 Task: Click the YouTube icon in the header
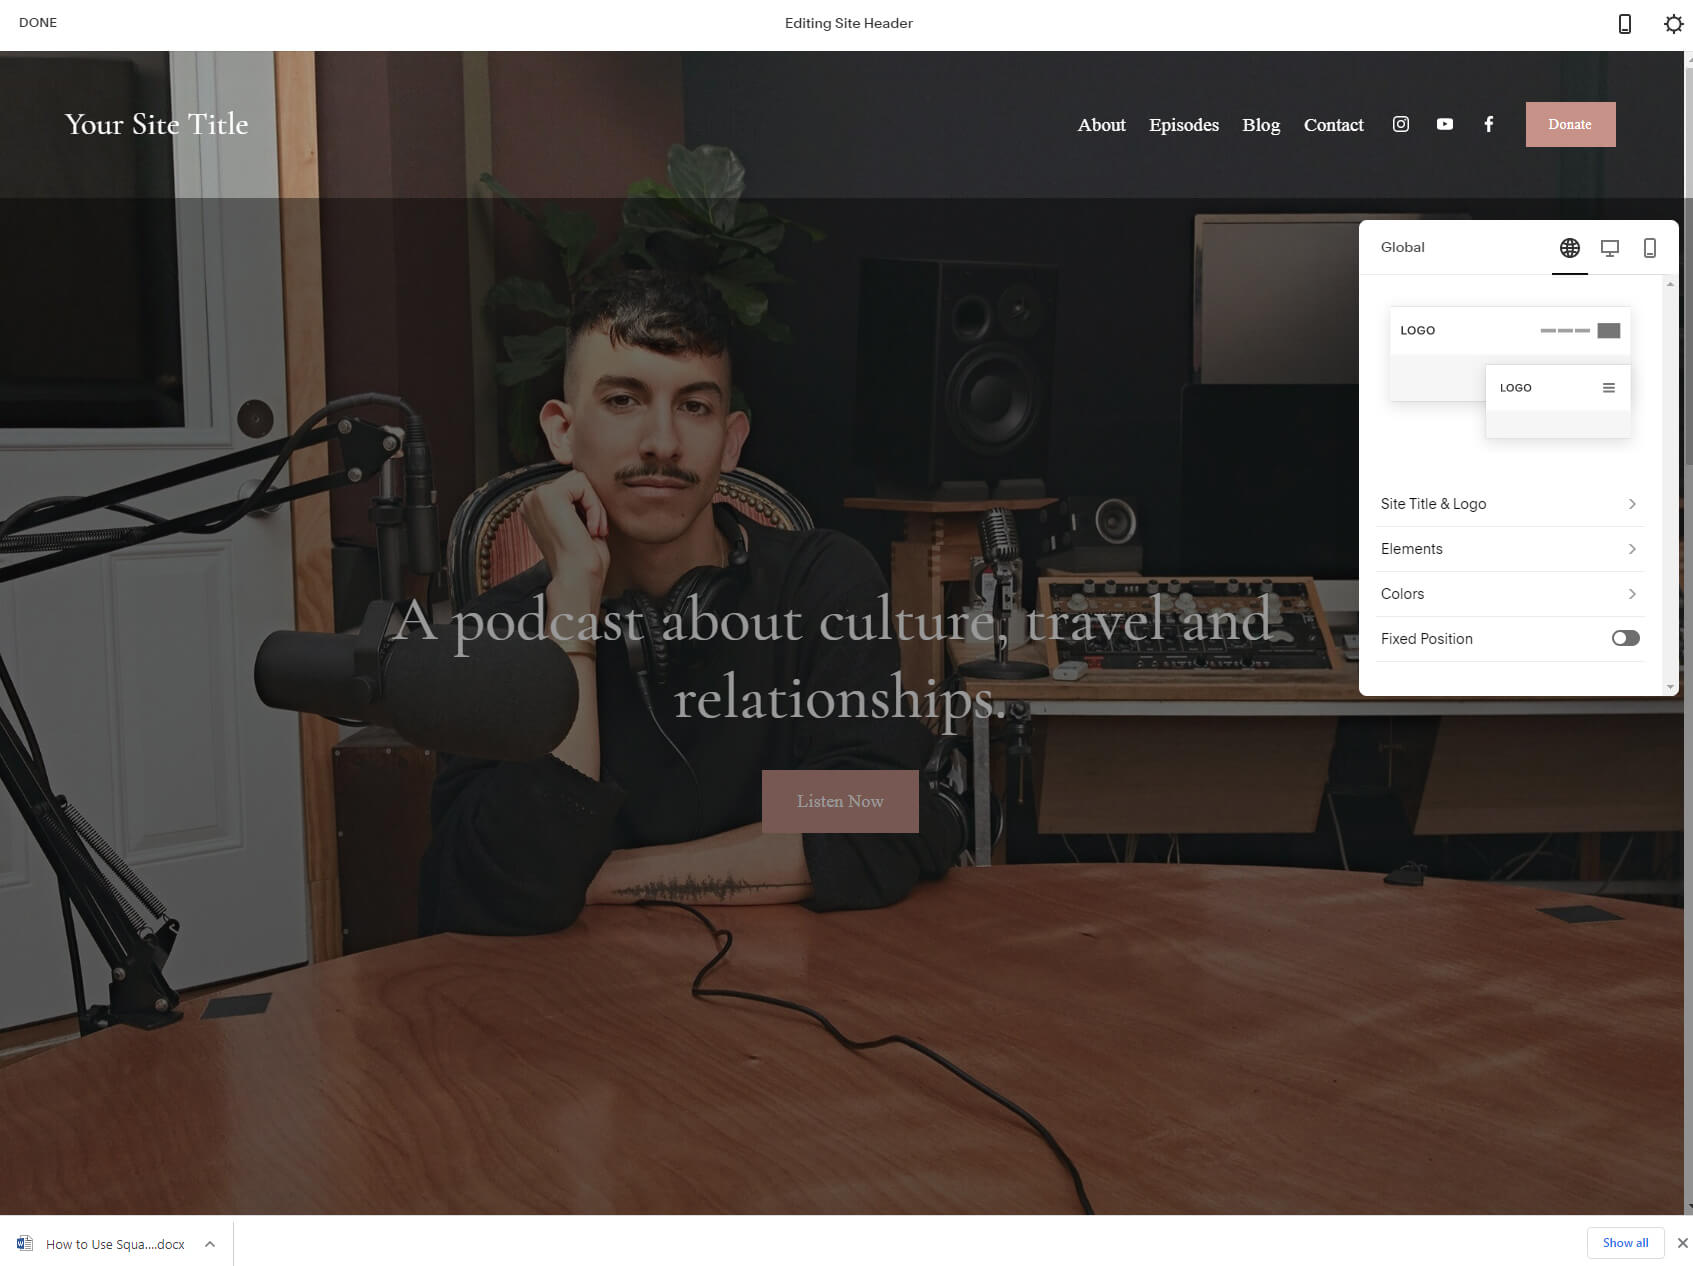1444,124
